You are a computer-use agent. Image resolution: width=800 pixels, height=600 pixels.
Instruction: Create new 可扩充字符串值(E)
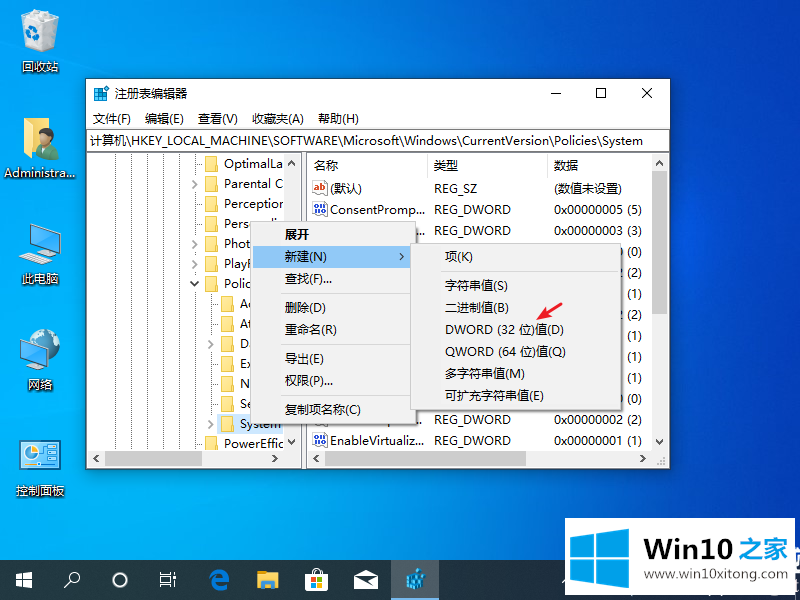pyautogui.click(x=516, y=395)
